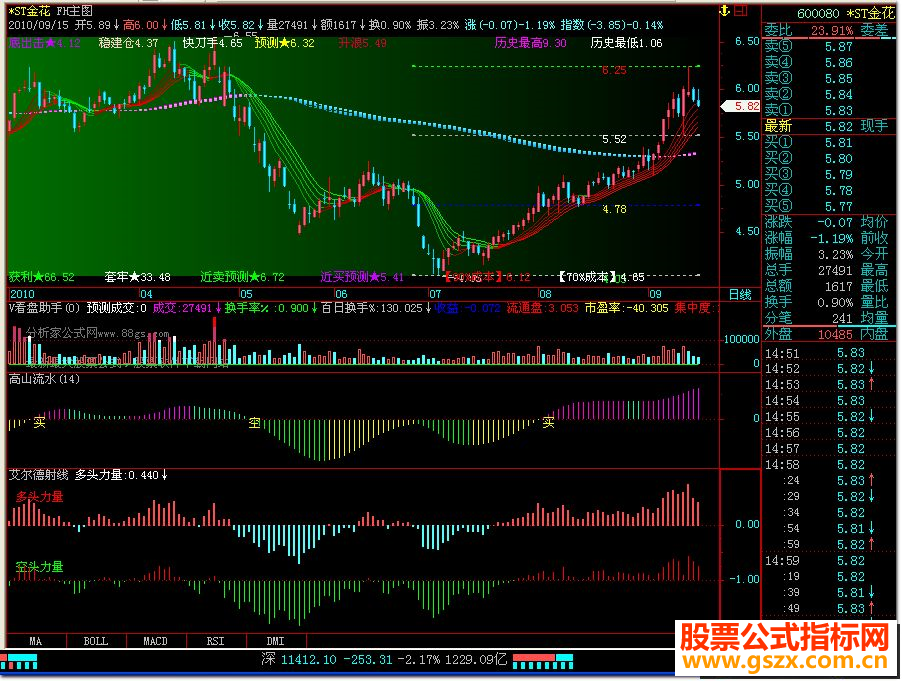Click the 涨跌 -0.07 row in the quote panel
Image resolution: width=902 pixels, height=681 pixels.
808,223
